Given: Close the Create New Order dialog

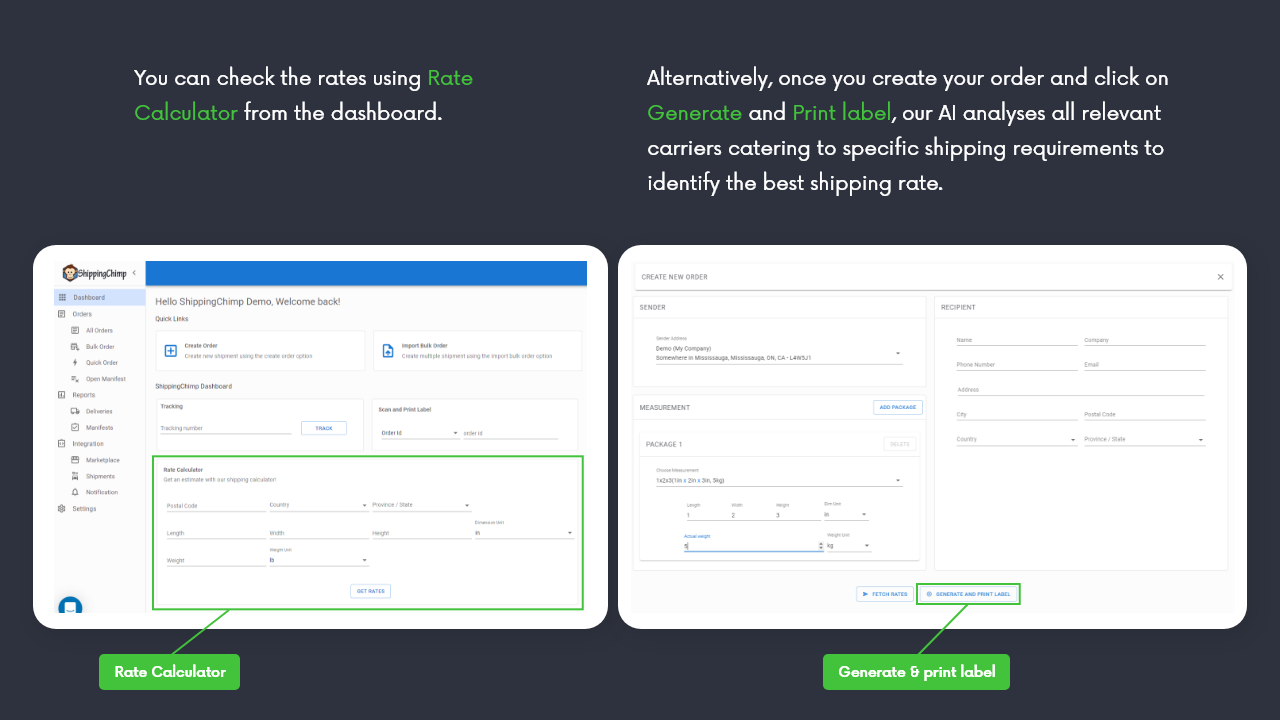Looking at the screenshot, I should click(1220, 277).
